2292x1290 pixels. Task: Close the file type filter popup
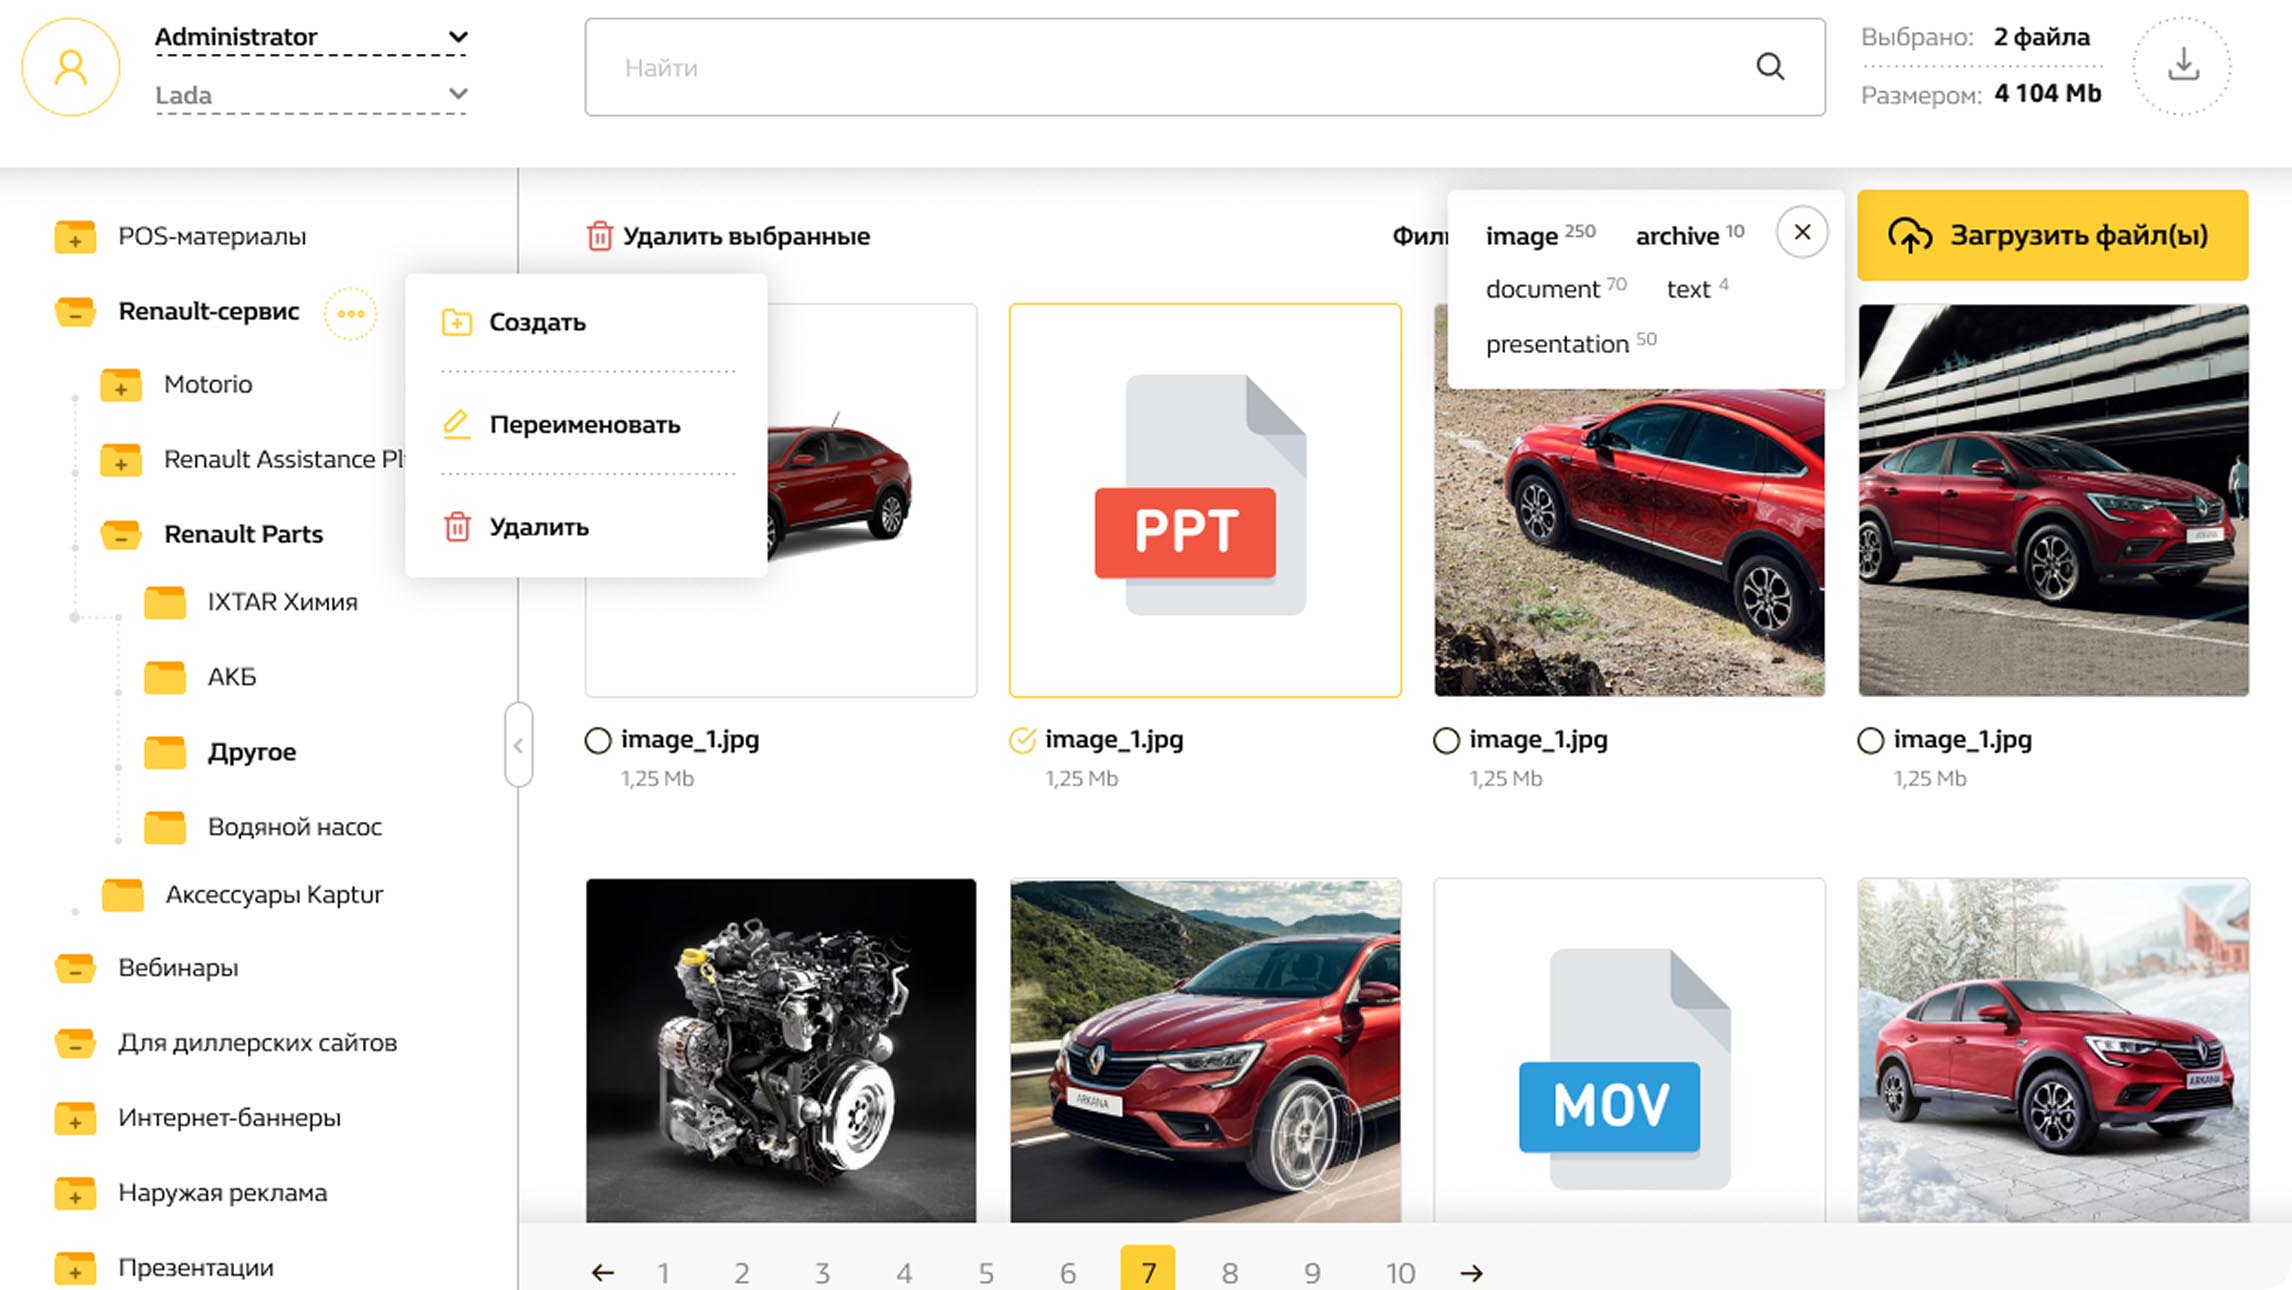[x=1802, y=232]
